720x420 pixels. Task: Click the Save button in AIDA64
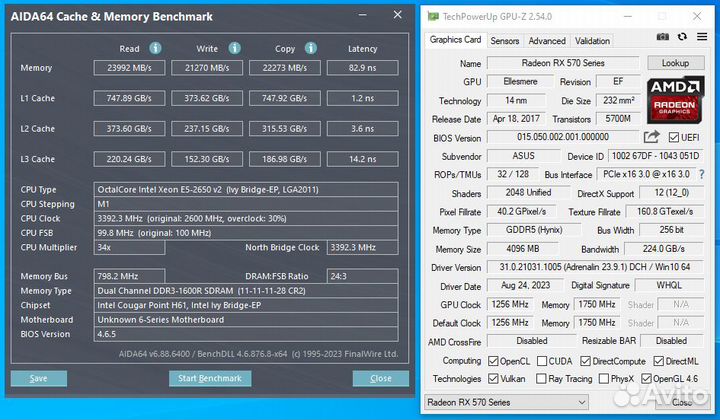pyautogui.click(x=39, y=378)
